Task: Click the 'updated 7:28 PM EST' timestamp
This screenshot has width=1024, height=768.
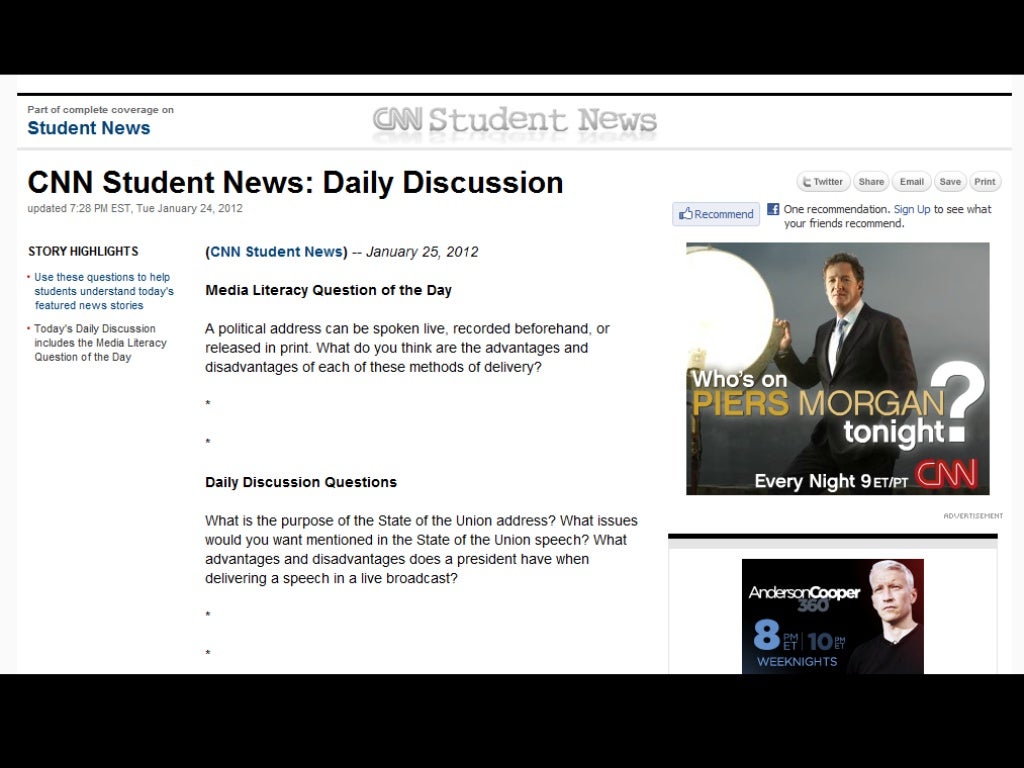Action: click(x=135, y=208)
